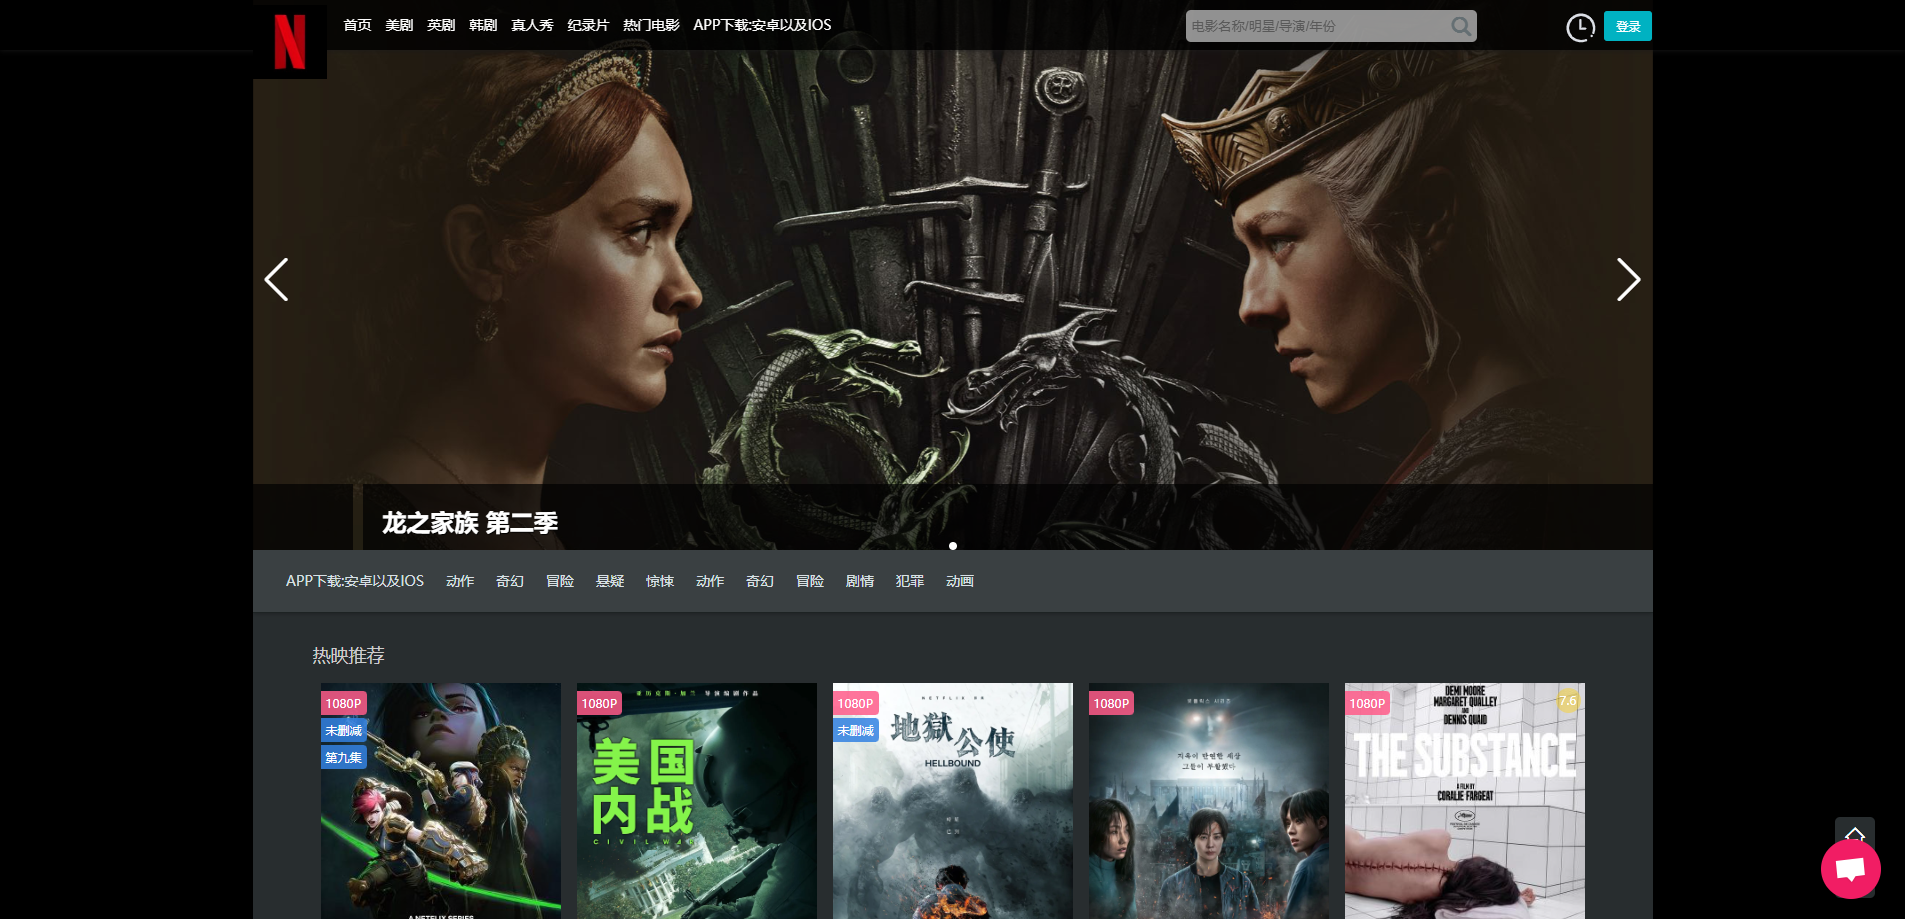Open the pink chat bubble
1905x919 pixels.
(1850, 869)
